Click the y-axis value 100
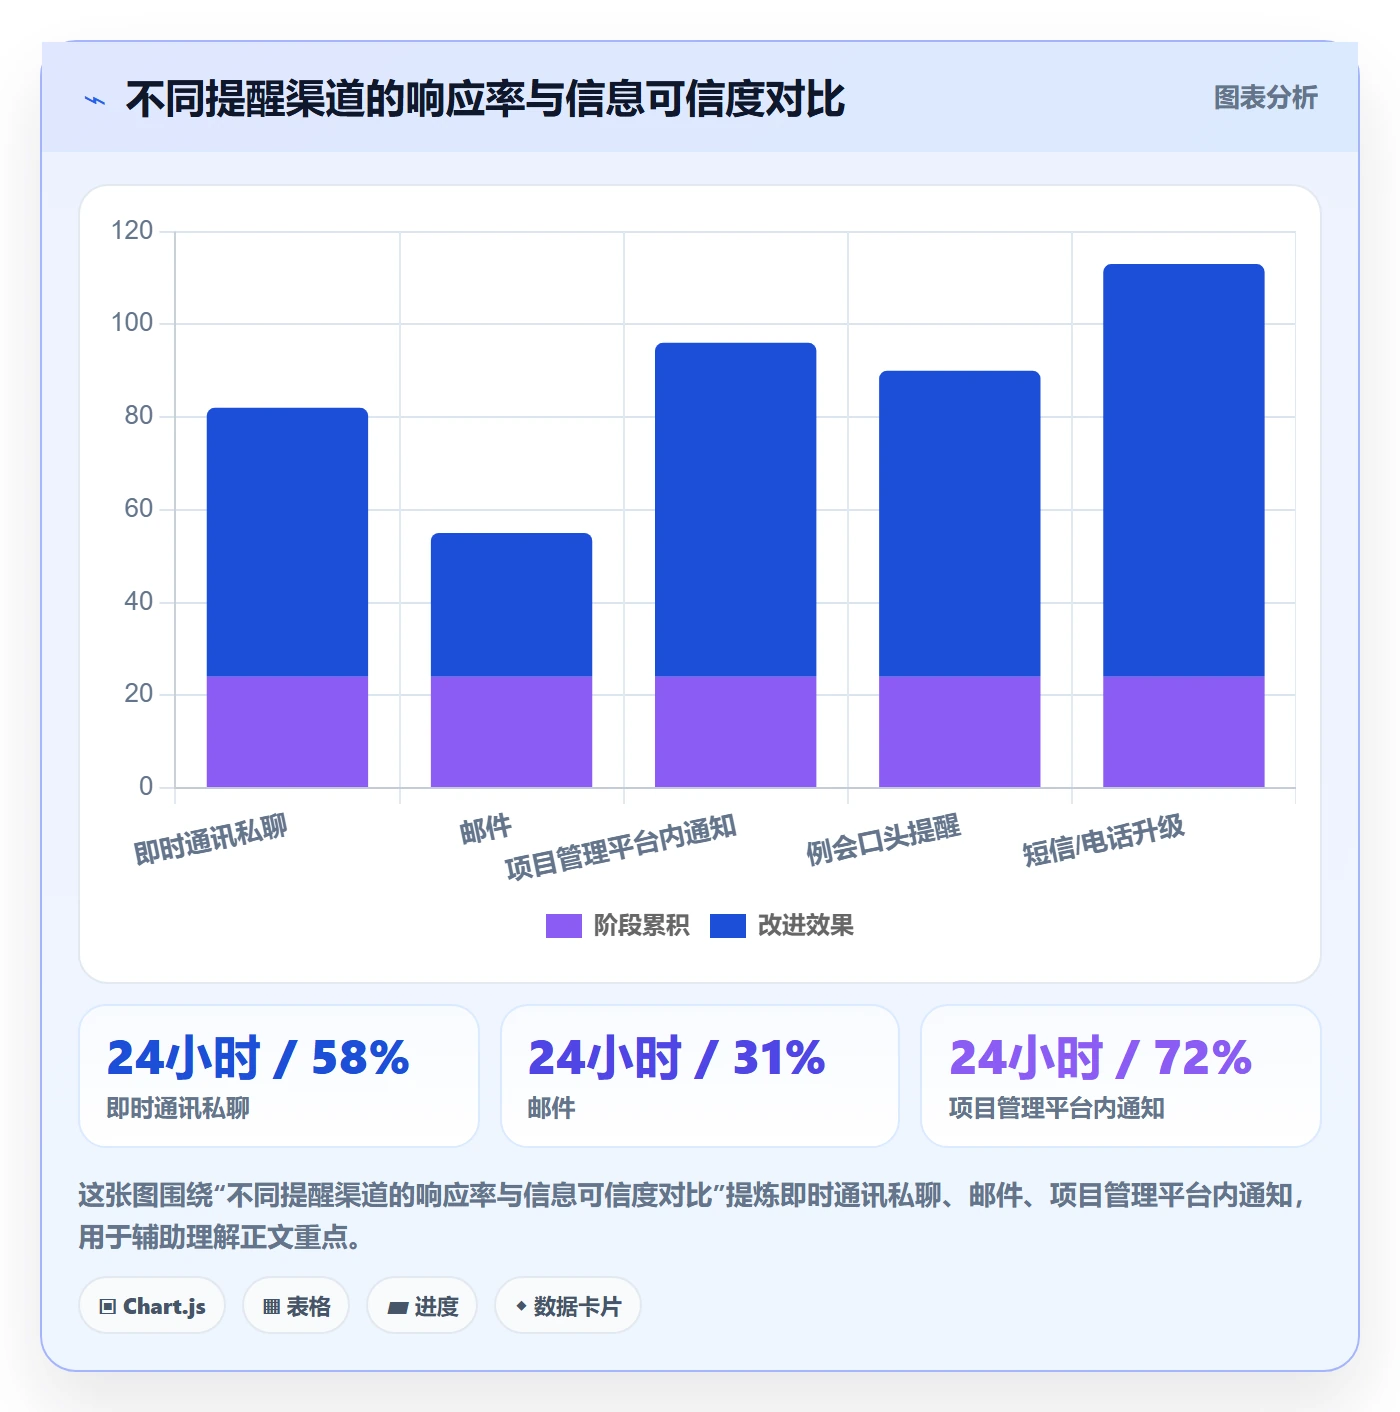This screenshot has width=1400, height=1412. (132, 323)
